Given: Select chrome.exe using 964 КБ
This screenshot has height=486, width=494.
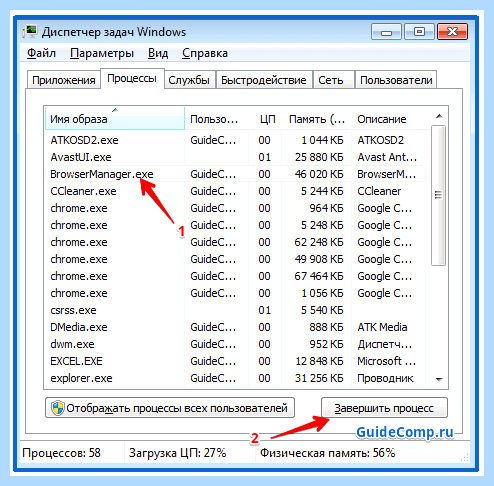Looking at the screenshot, I should [x=235, y=208].
